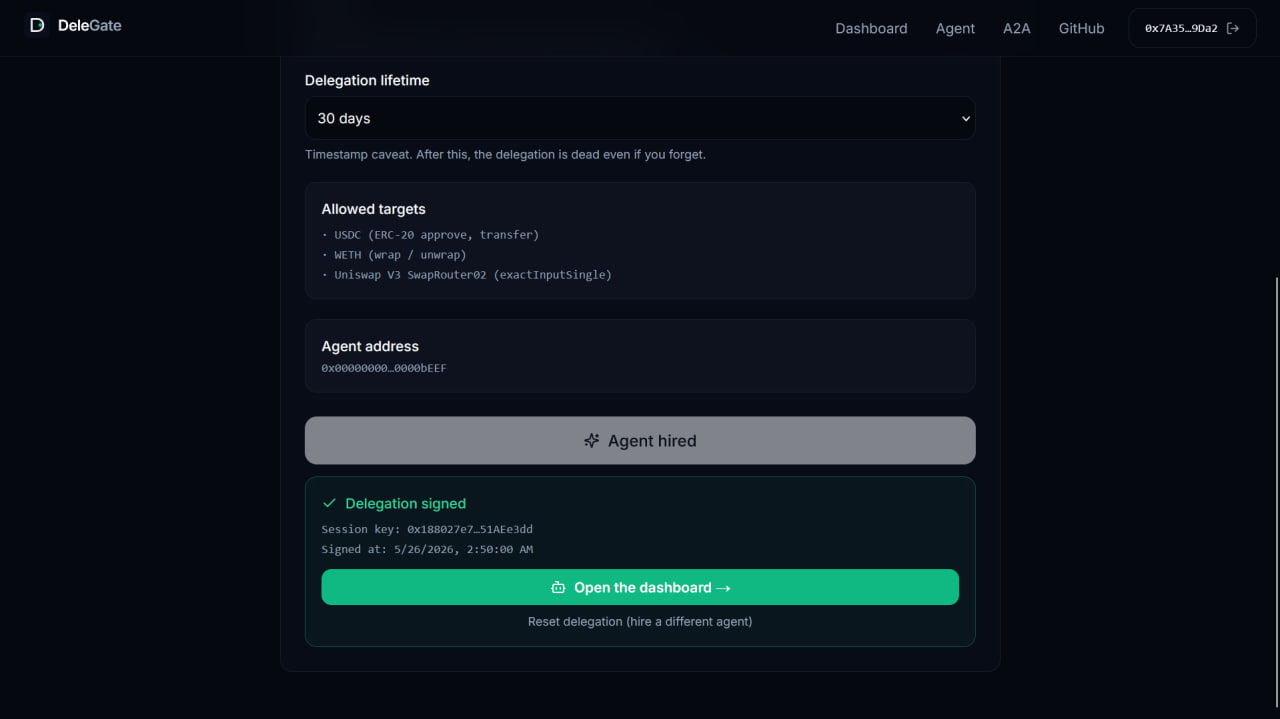Click the chevron arrow of the 30 days selector
The height and width of the screenshot is (719, 1280).
(x=966, y=119)
